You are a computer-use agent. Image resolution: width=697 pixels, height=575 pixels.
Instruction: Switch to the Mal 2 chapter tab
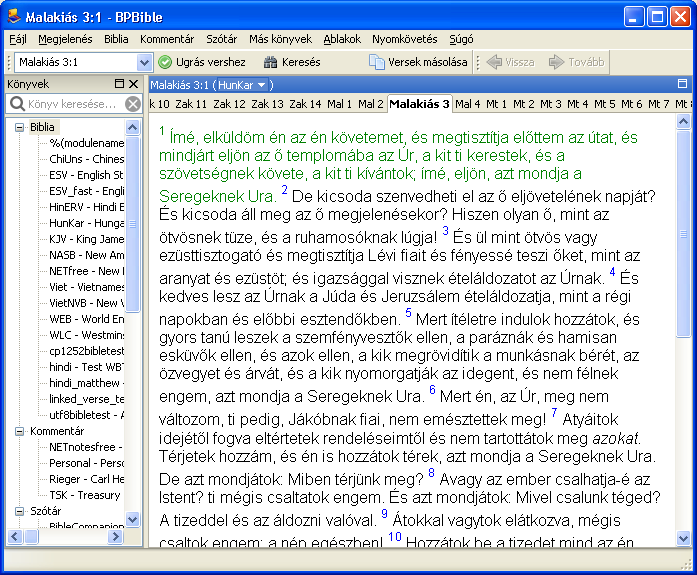[371, 104]
